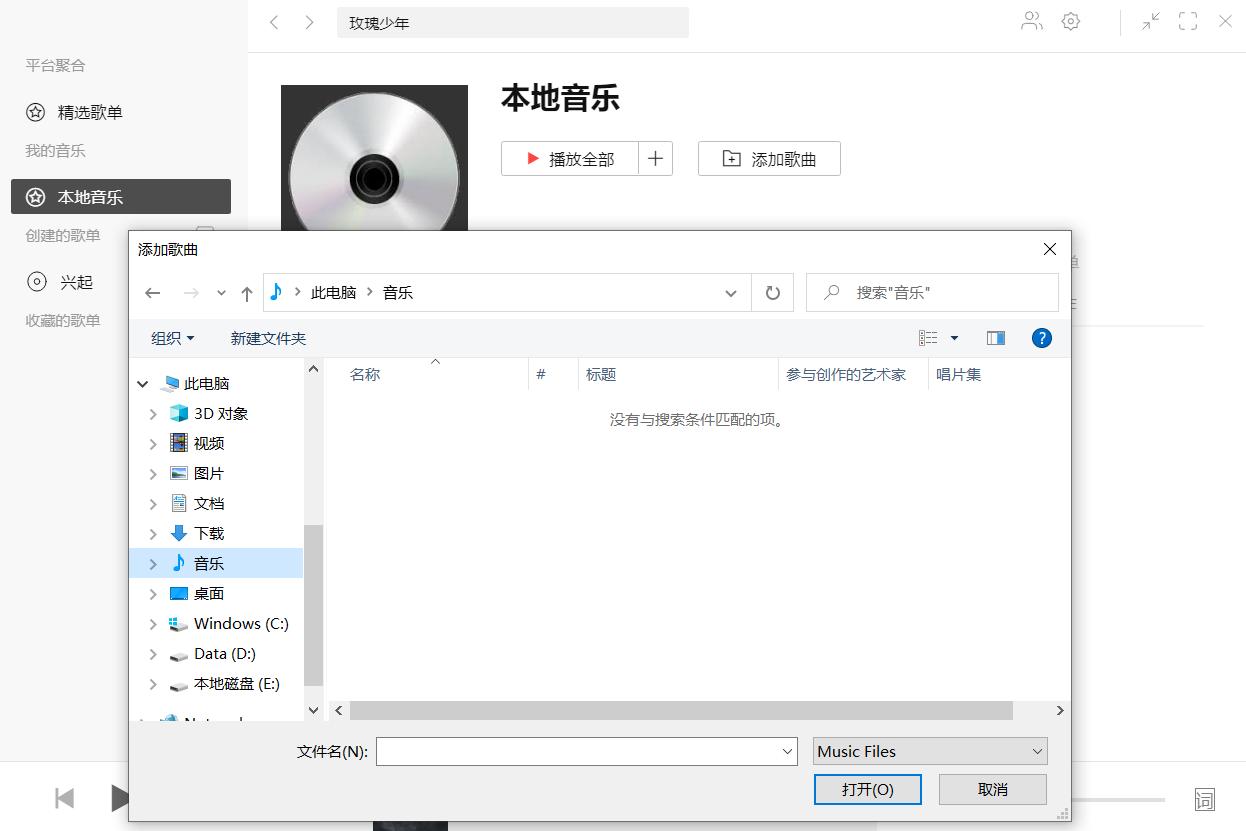
Task: Show the dialog preview pane
Action: 996,337
